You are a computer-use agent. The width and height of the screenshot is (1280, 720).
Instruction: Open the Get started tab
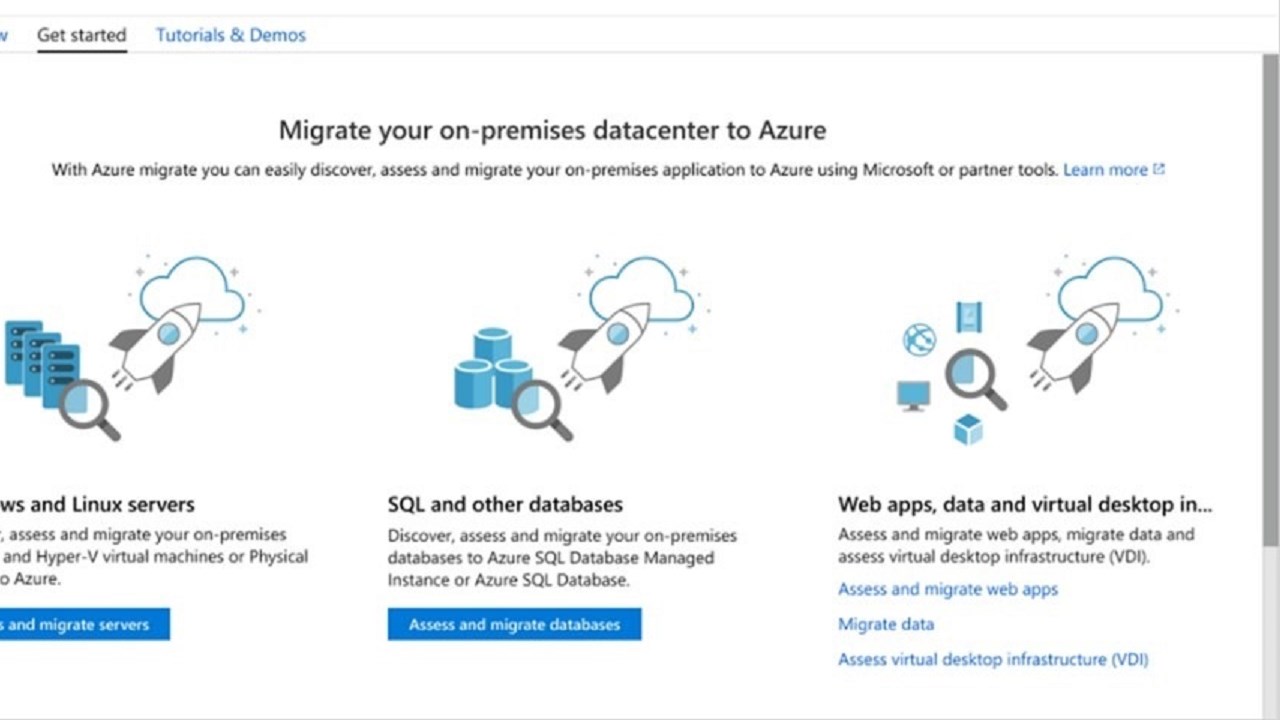pos(81,35)
